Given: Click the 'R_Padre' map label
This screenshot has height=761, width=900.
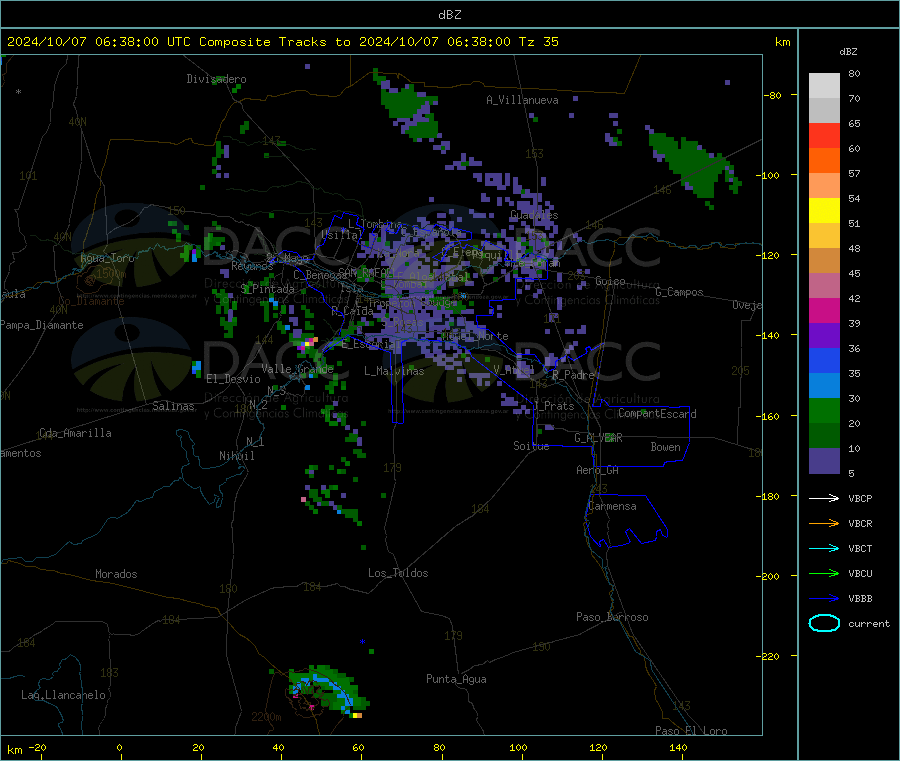Looking at the screenshot, I should point(573,375).
